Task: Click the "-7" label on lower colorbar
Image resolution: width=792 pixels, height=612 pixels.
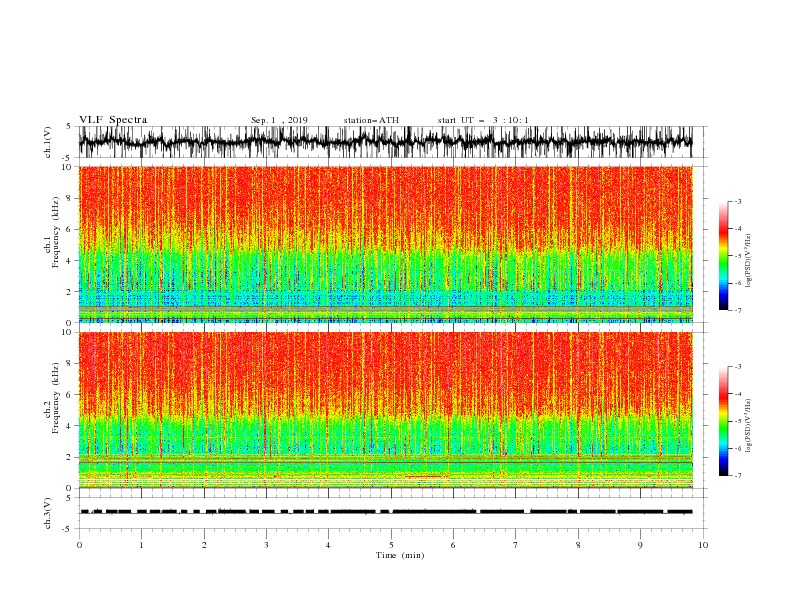Action: click(x=737, y=476)
